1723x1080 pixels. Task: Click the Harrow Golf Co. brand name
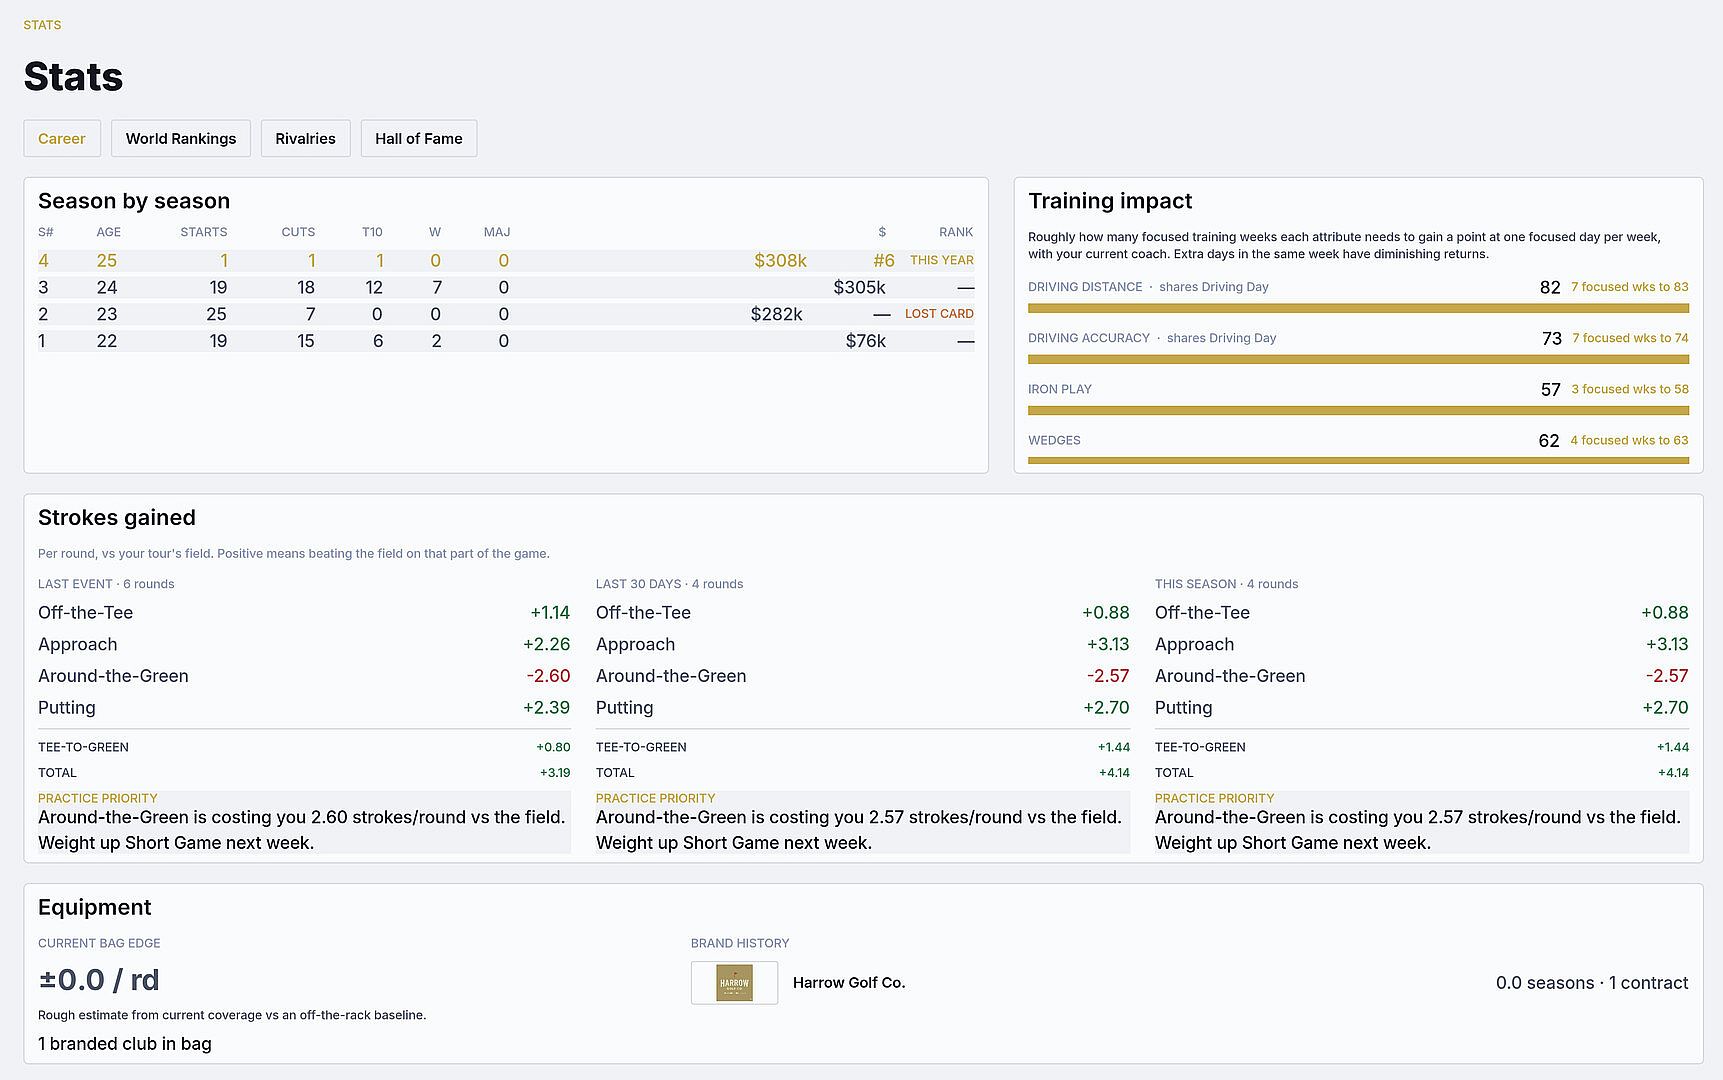point(849,983)
